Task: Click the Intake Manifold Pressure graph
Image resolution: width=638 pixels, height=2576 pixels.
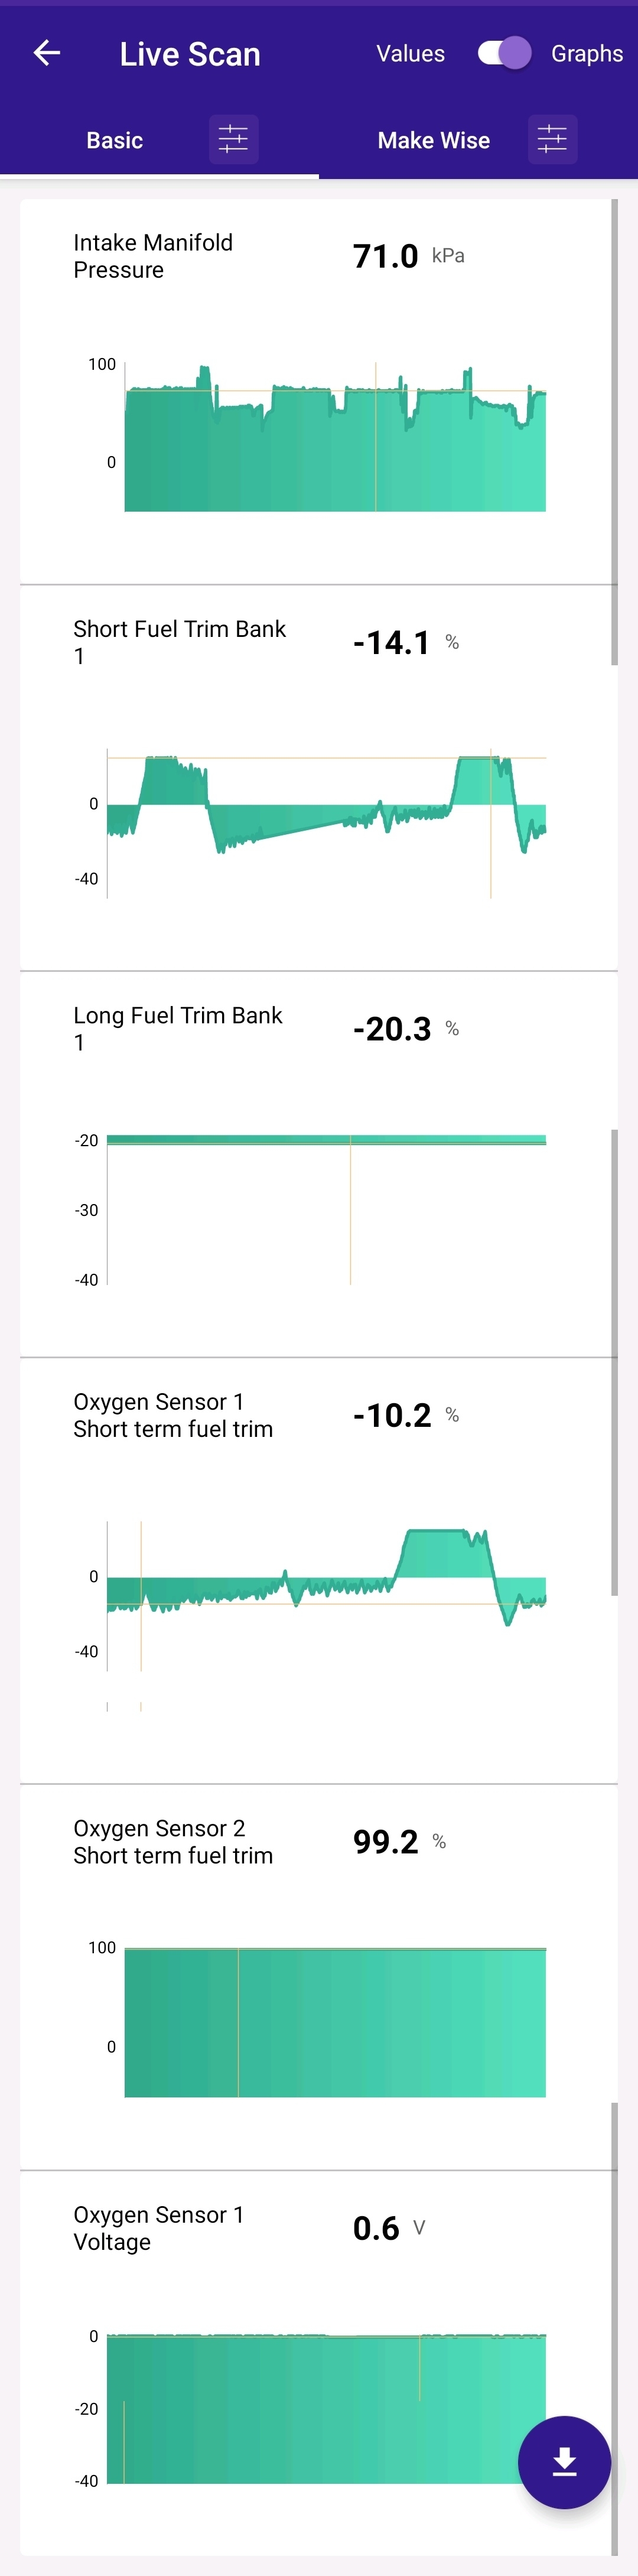Action: click(x=335, y=440)
